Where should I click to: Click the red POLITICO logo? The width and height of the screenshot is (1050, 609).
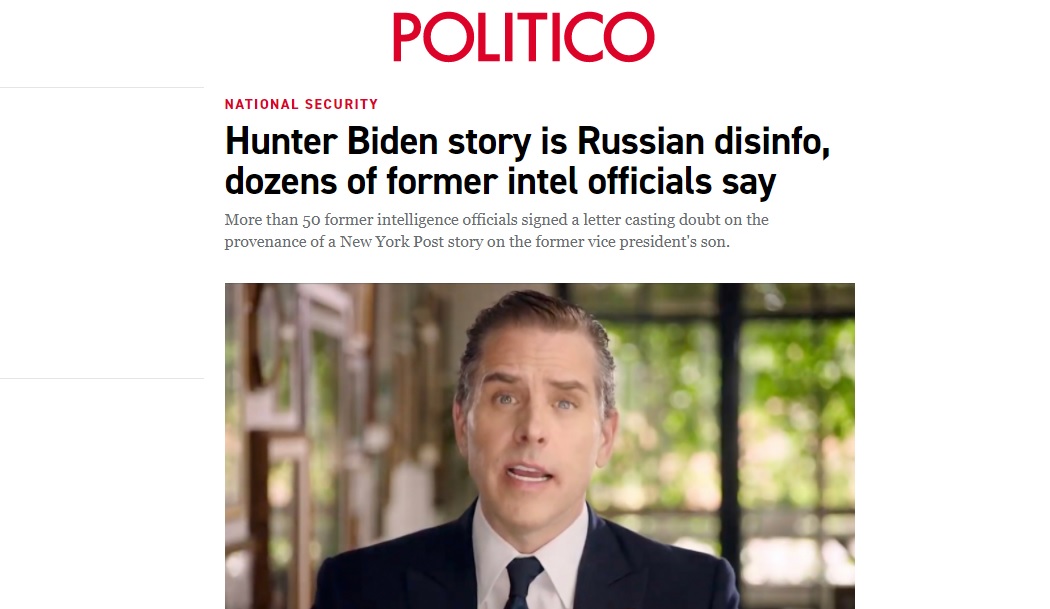(x=523, y=37)
